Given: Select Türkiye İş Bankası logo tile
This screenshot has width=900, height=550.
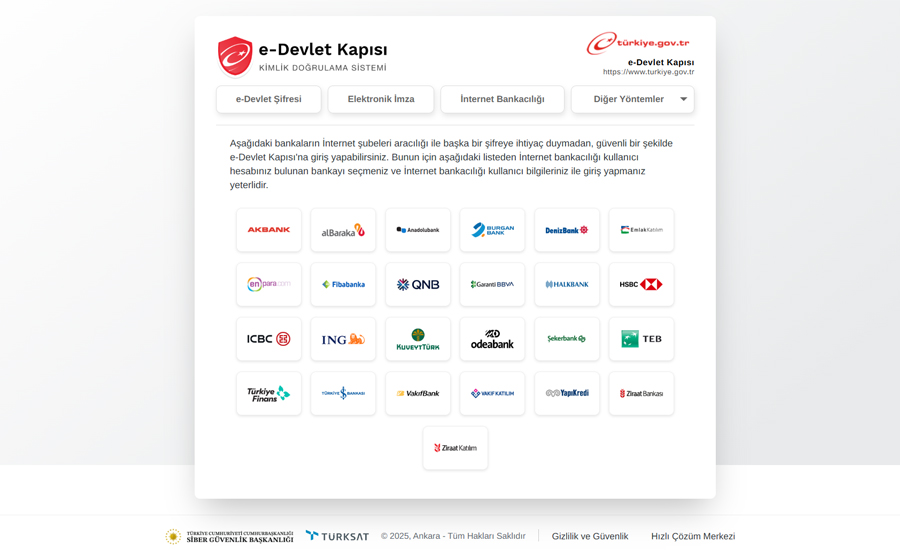Looking at the screenshot, I should [x=343, y=393].
